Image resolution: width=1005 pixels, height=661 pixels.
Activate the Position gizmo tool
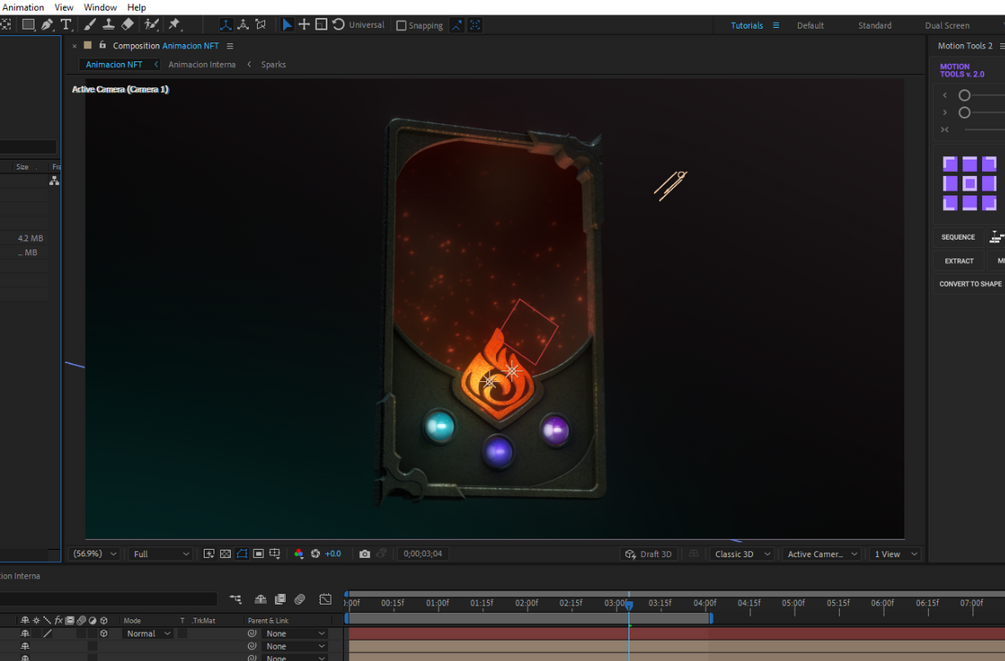click(x=304, y=25)
